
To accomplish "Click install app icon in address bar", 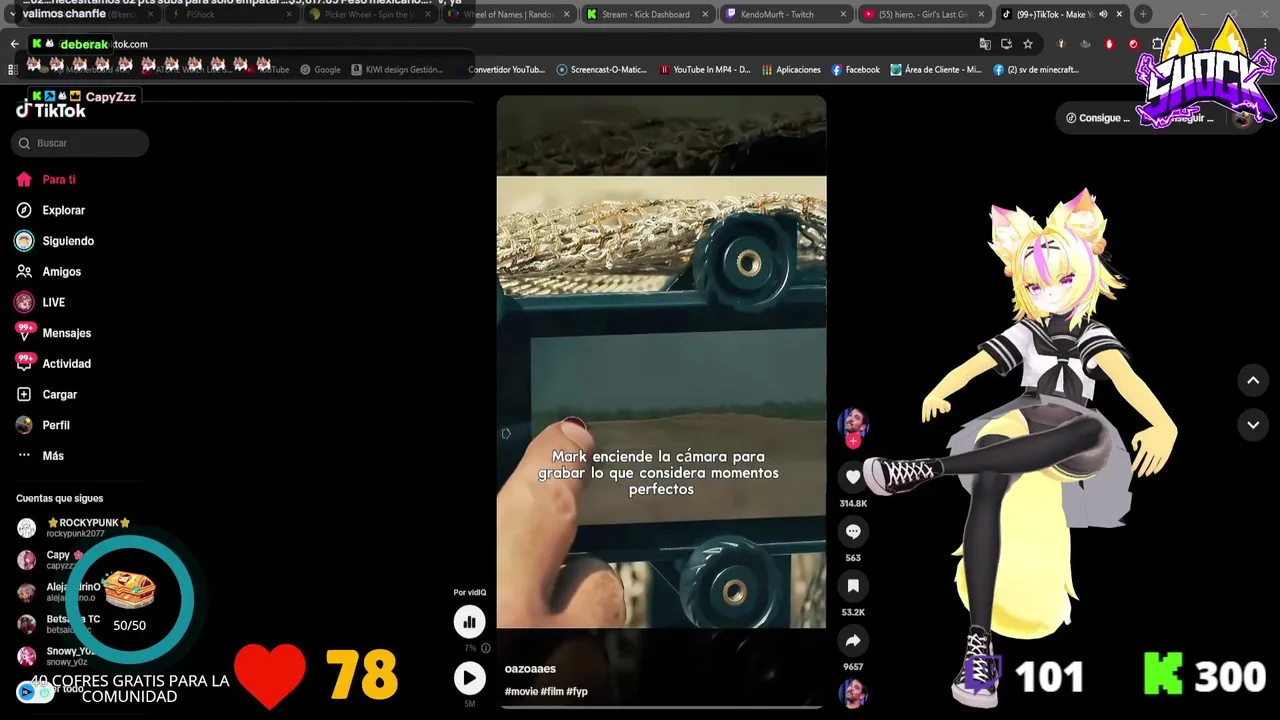I will 1006,44.
